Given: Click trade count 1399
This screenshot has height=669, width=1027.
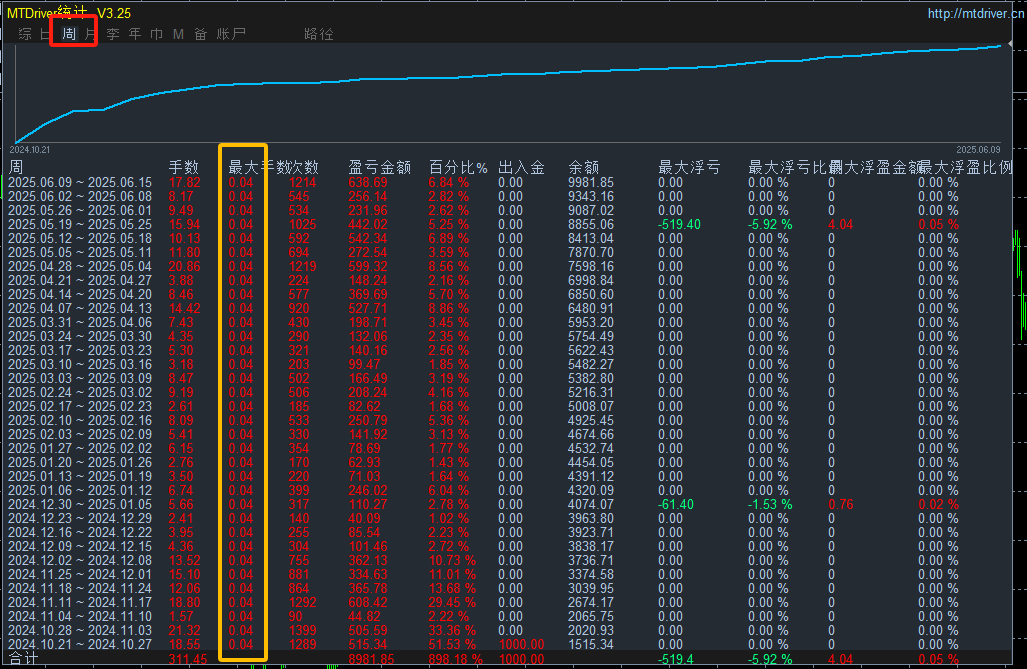Looking at the screenshot, I should [x=303, y=630].
